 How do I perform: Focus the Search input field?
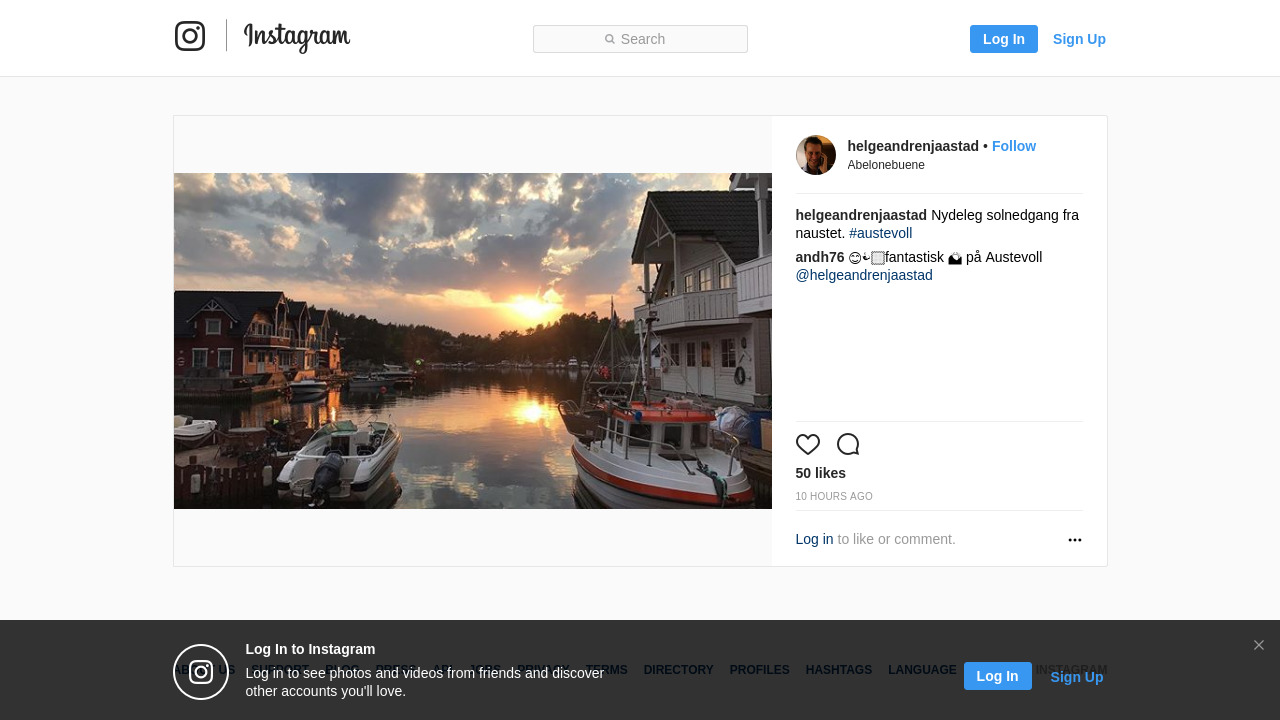pos(640,39)
